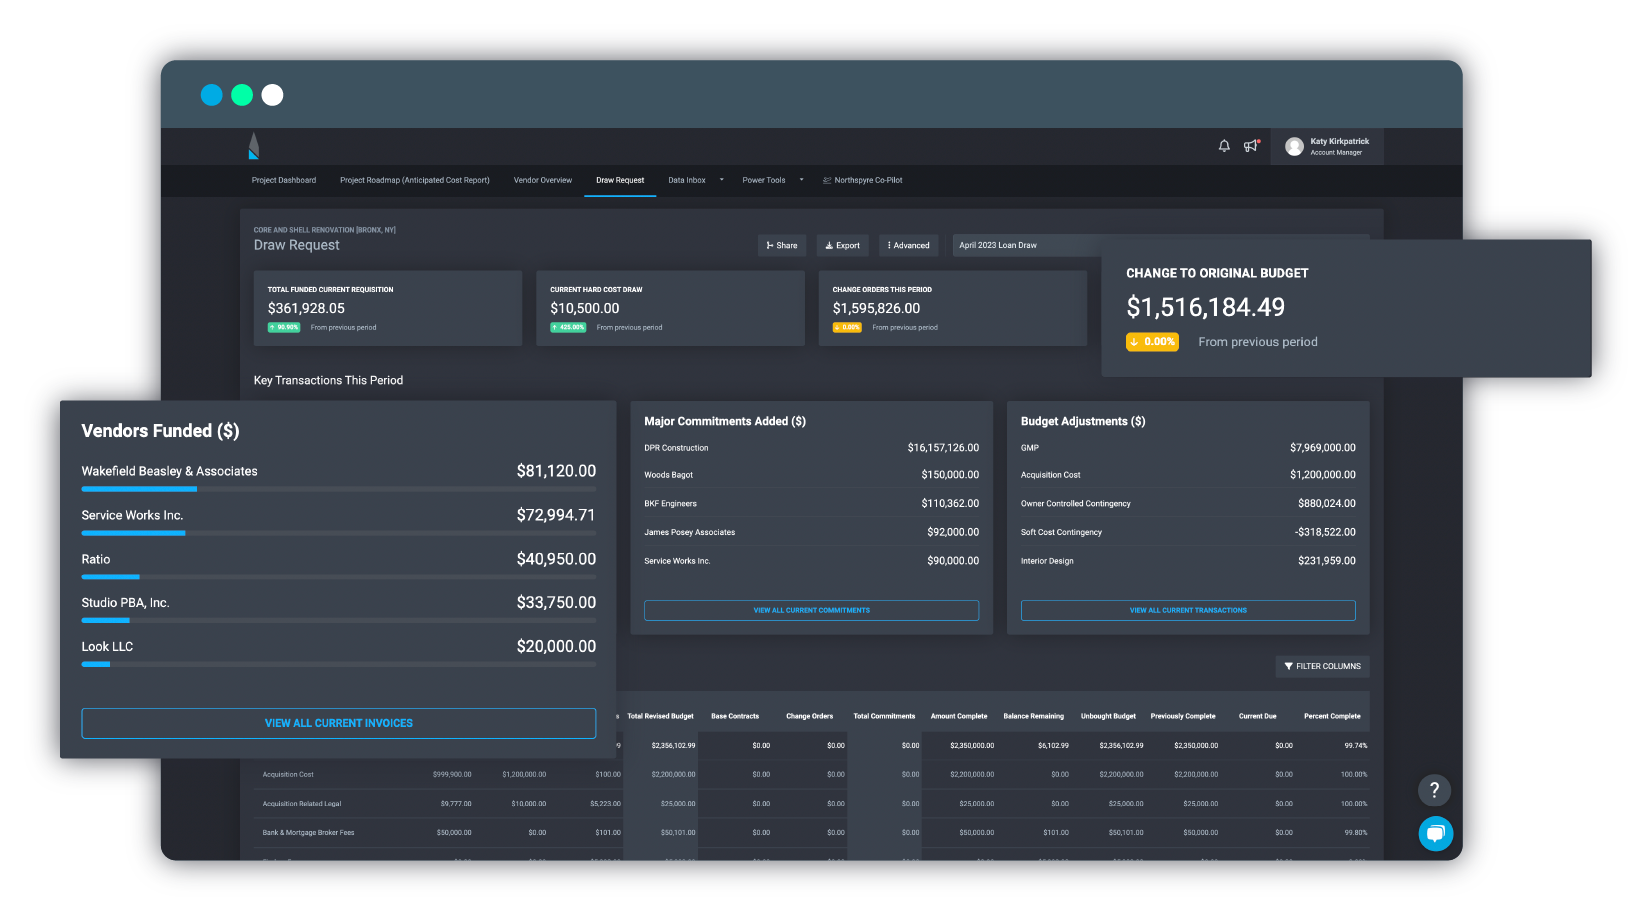Click the $10,500.00 hard cost draw
The width and height of the screenshot is (1652, 921).
tap(585, 308)
